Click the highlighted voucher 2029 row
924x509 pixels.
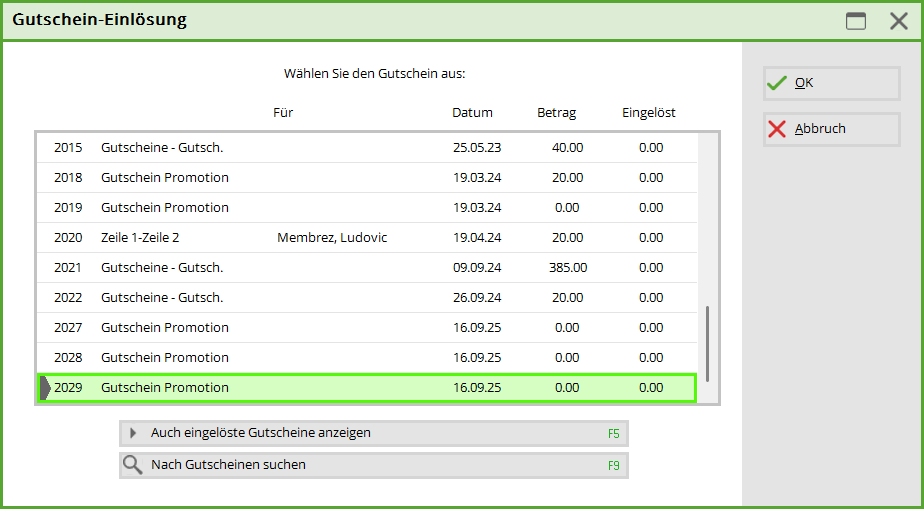point(366,388)
